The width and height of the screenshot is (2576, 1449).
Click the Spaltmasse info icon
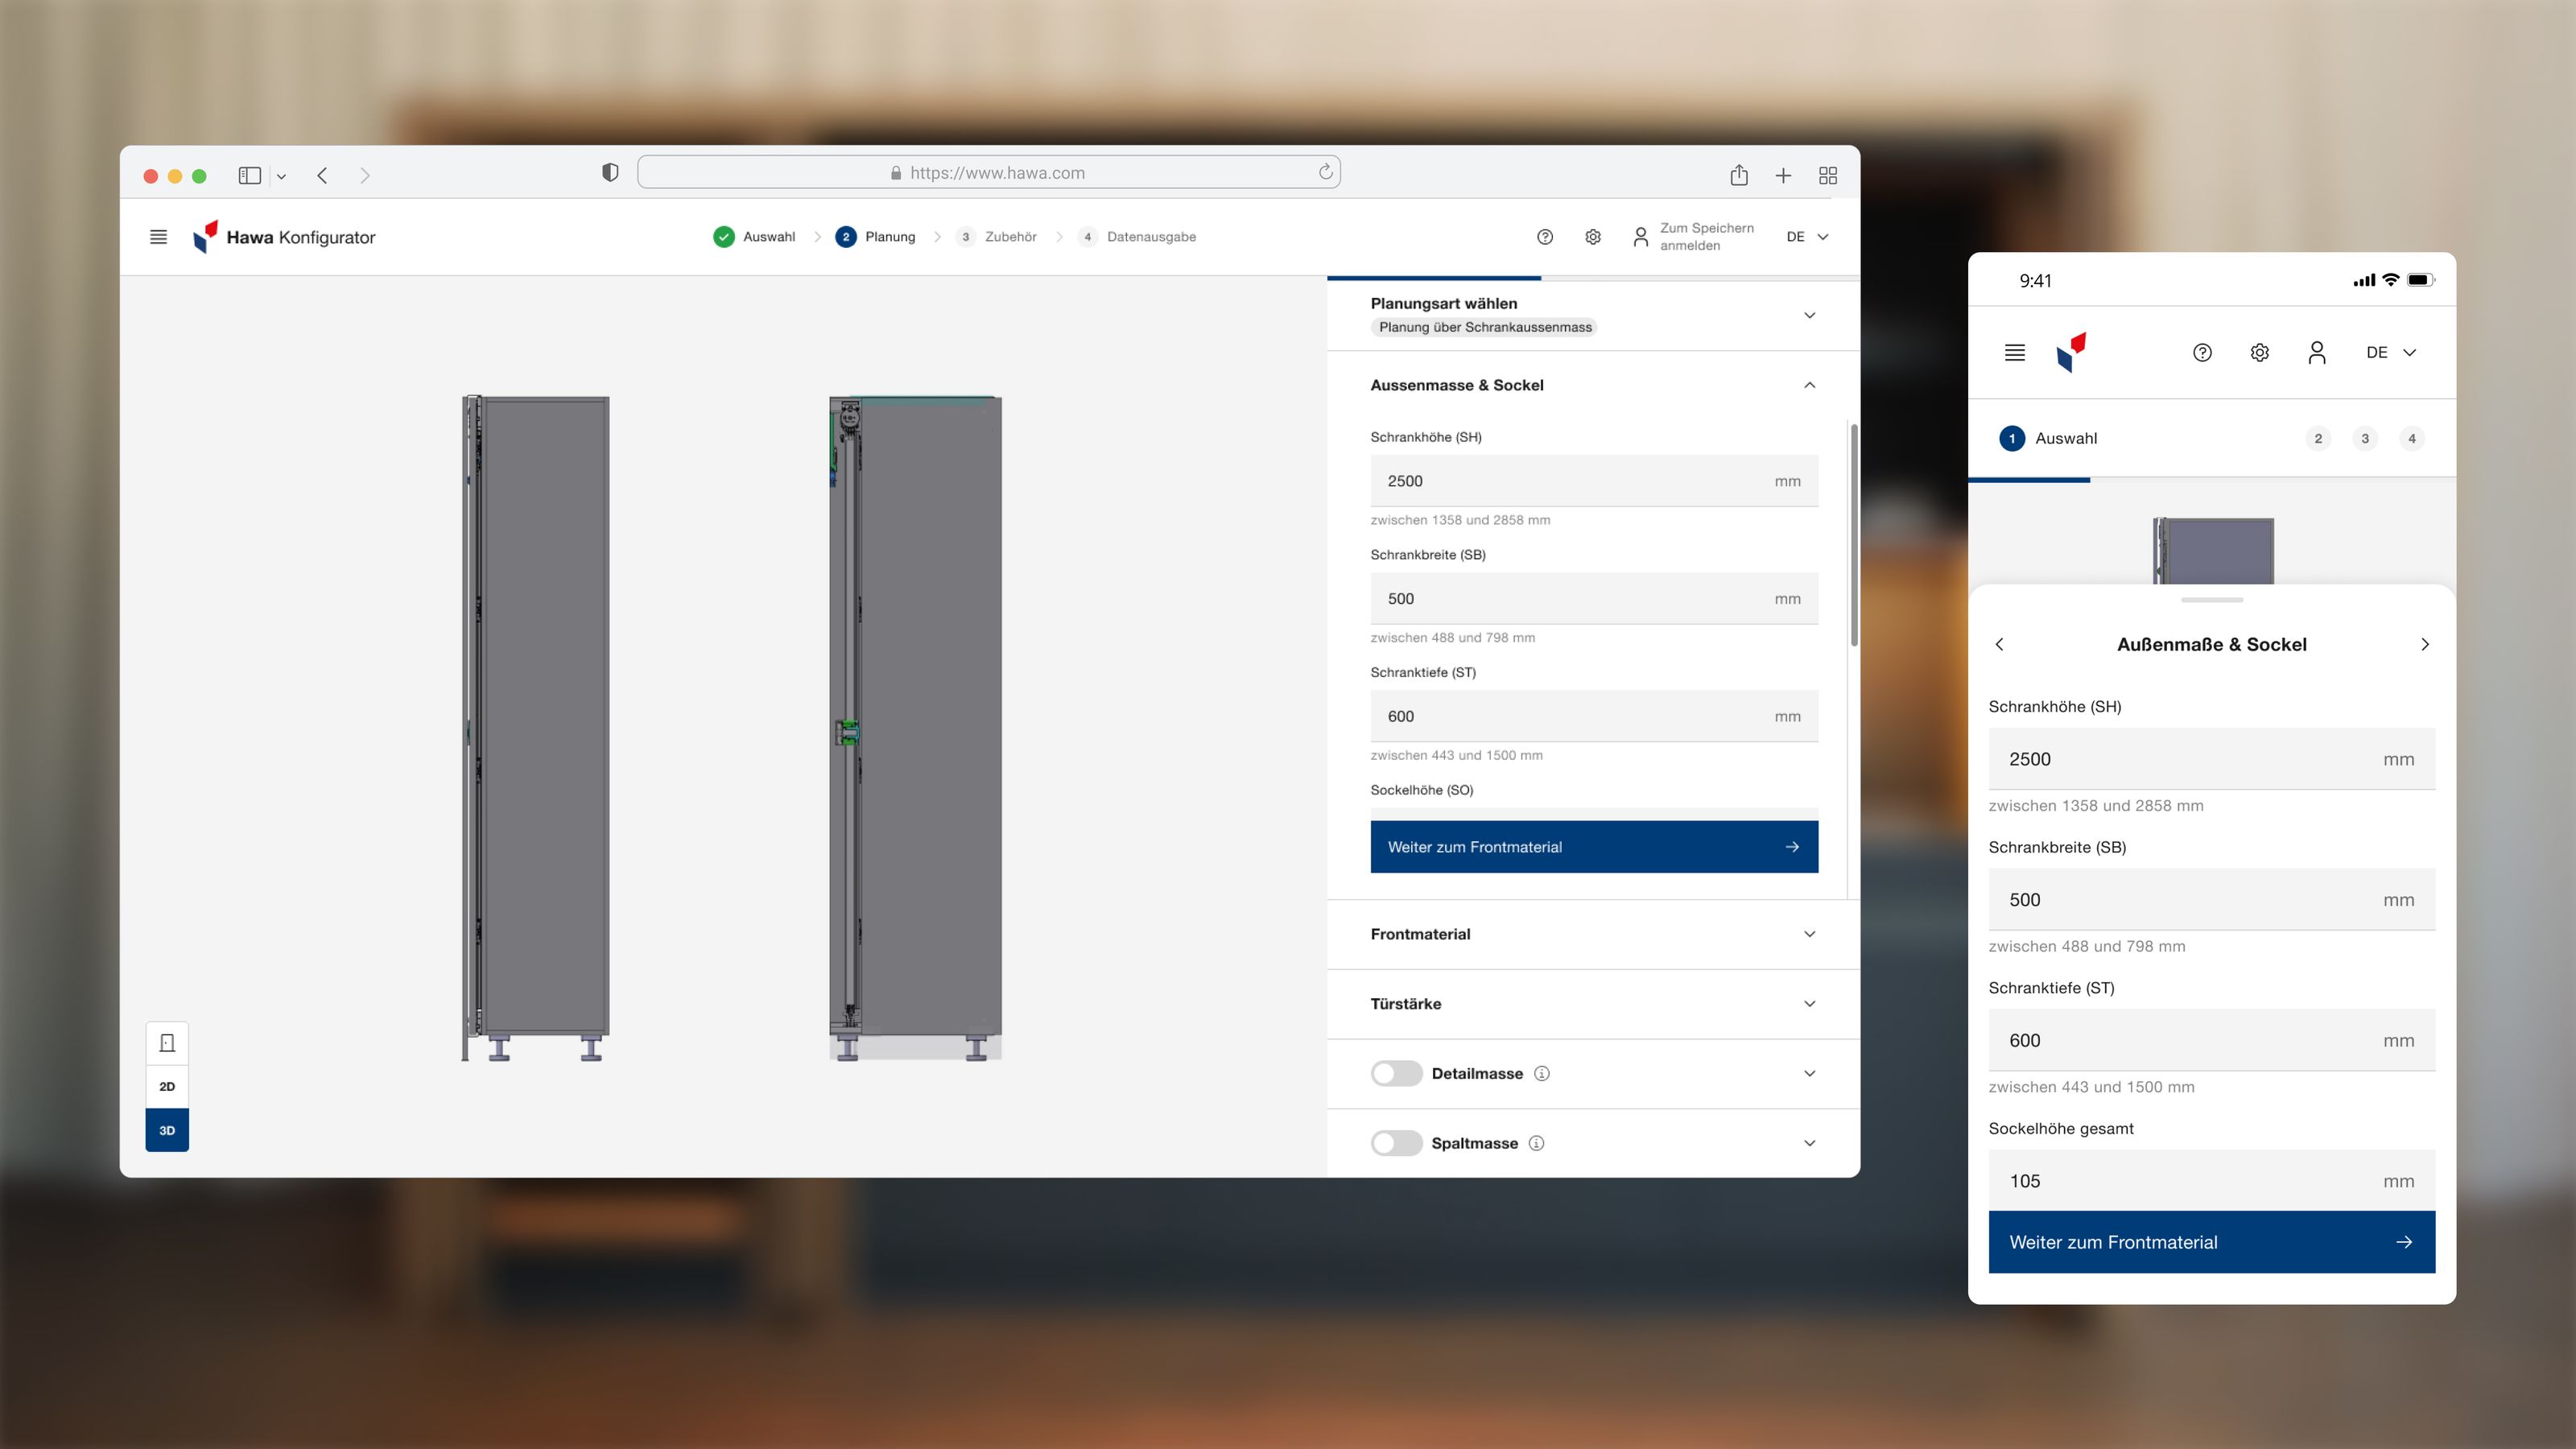[1536, 1143]
